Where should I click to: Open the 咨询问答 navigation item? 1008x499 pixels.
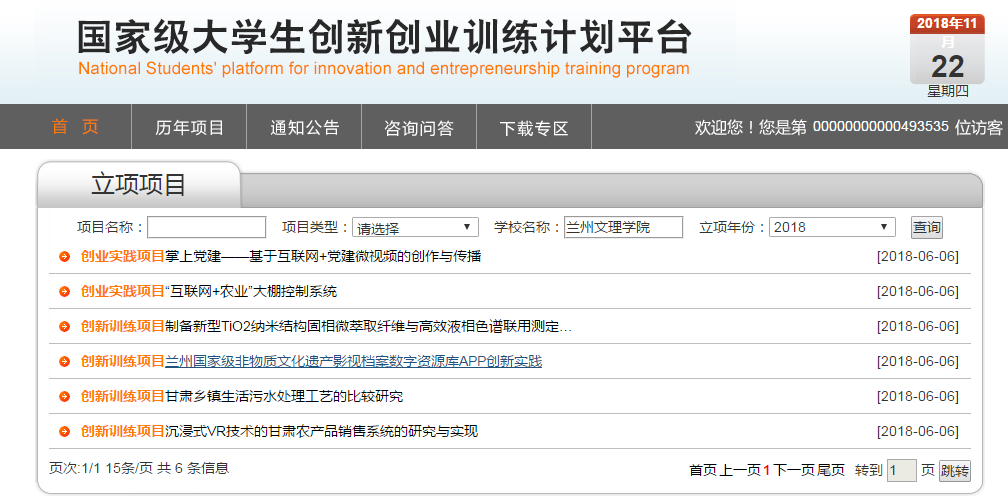click(x=419, y=128)
